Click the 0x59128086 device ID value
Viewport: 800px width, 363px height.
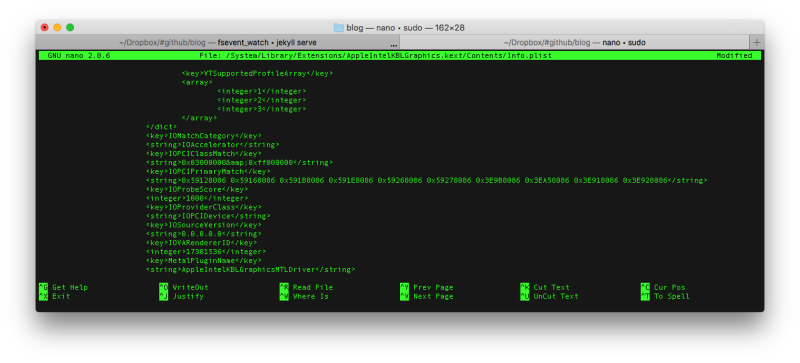pos(204,180)
